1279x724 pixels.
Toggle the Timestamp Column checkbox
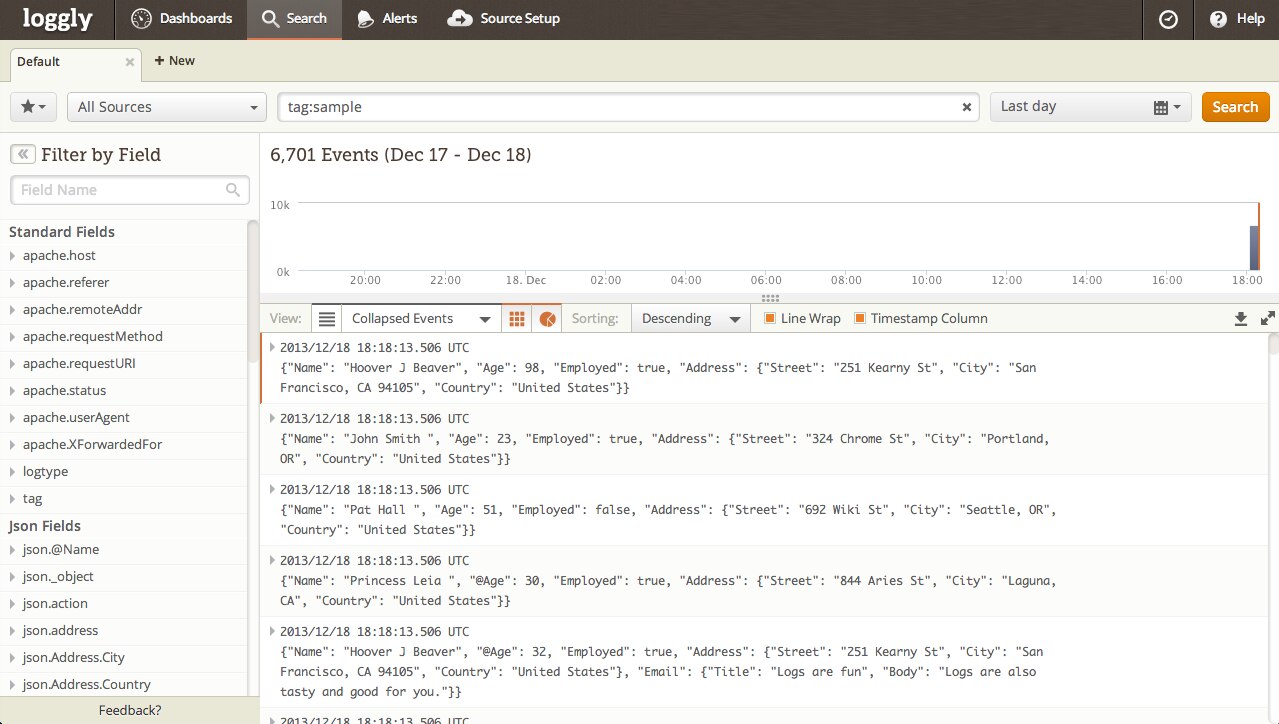860,319
